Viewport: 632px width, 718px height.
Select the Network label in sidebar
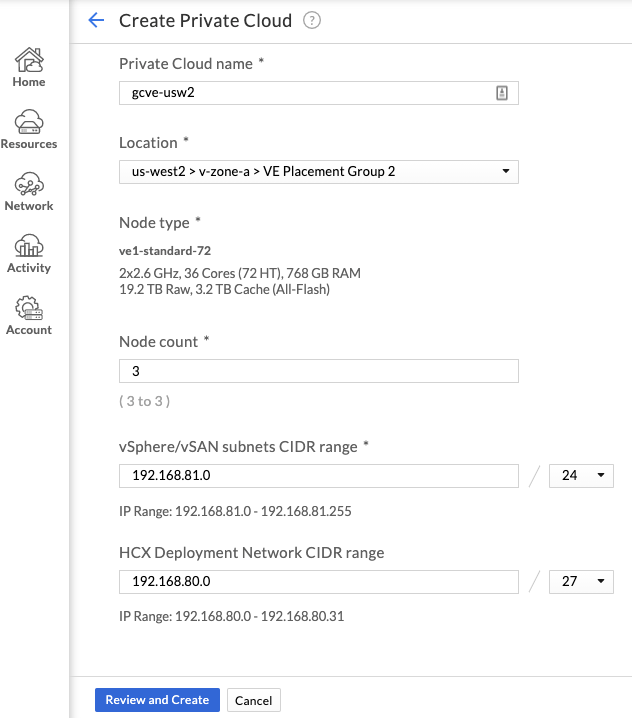pos(29,206)
